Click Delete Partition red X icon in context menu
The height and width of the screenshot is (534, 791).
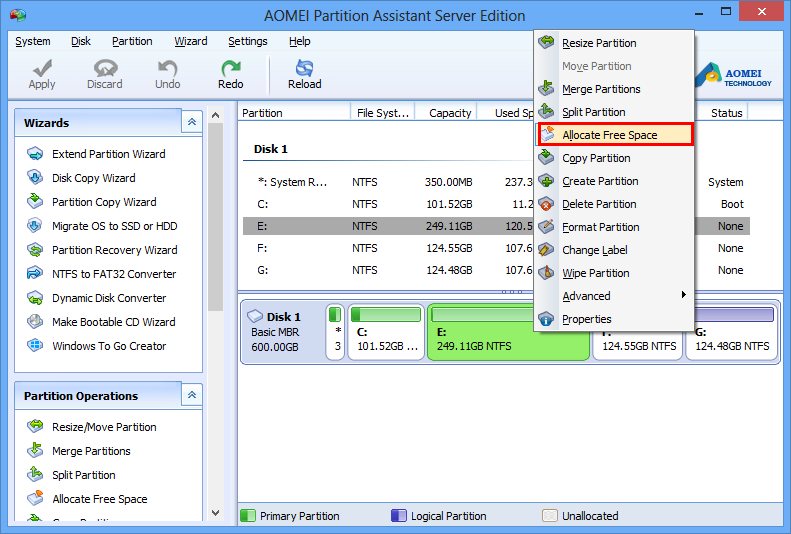coord(546,204)
